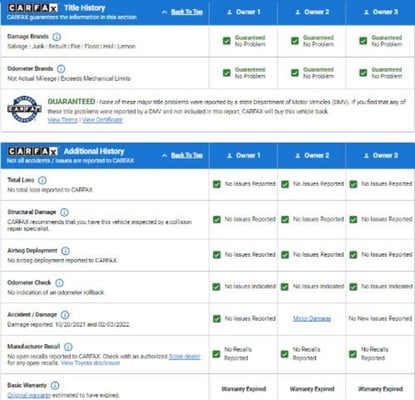Click Airbag Deployment Owner 3 checkmark
The width and height of the screenshot is (415, 400).
pos(353,255)
